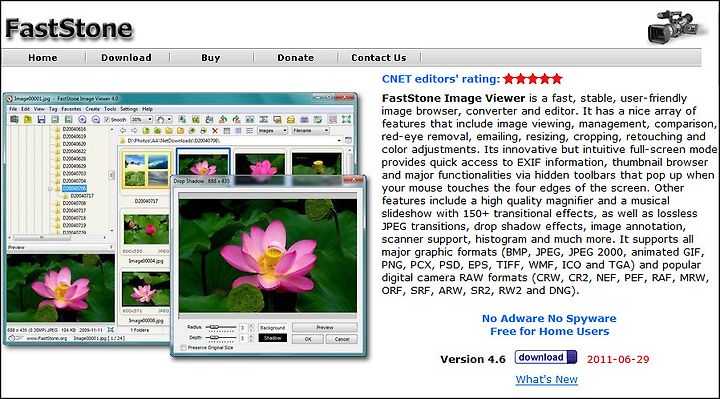720x399 pixels.
Task: Open the What's New link
Action: (546, 379)
